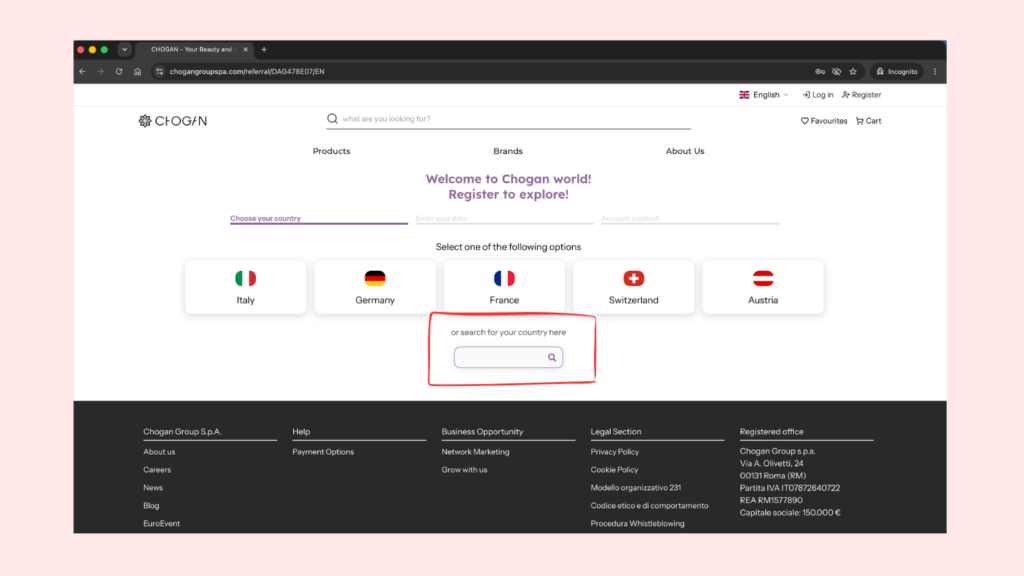Viewport: 1024px width, 576px height.
Task: Choose Germany country card
Action: (375, 287)
